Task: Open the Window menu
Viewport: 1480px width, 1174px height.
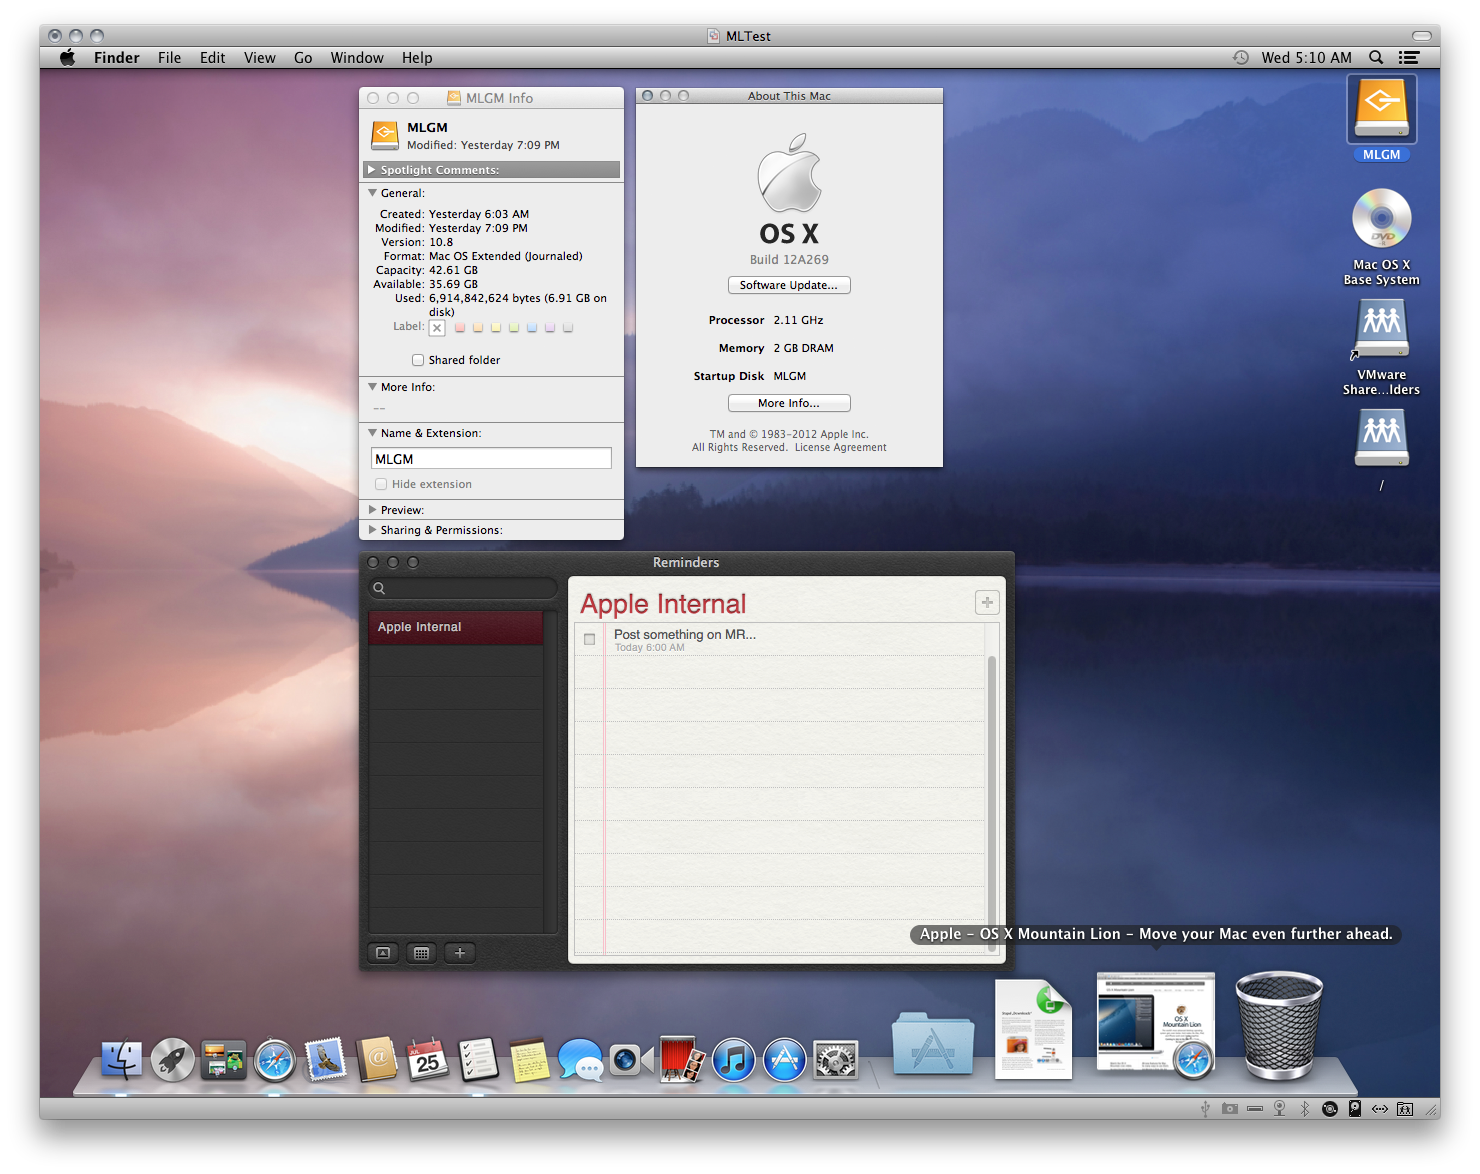Action: pos(357,58)
